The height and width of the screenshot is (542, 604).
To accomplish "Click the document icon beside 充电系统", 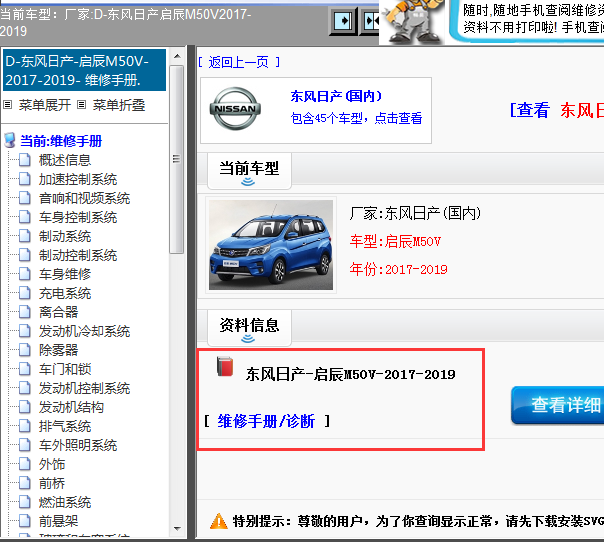I will pos(25,293).
